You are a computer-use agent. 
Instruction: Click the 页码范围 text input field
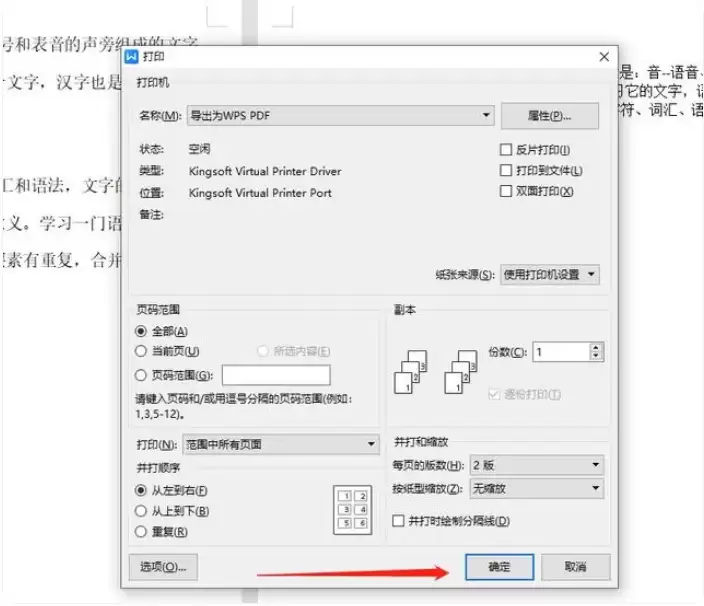(x=276, y=375)
